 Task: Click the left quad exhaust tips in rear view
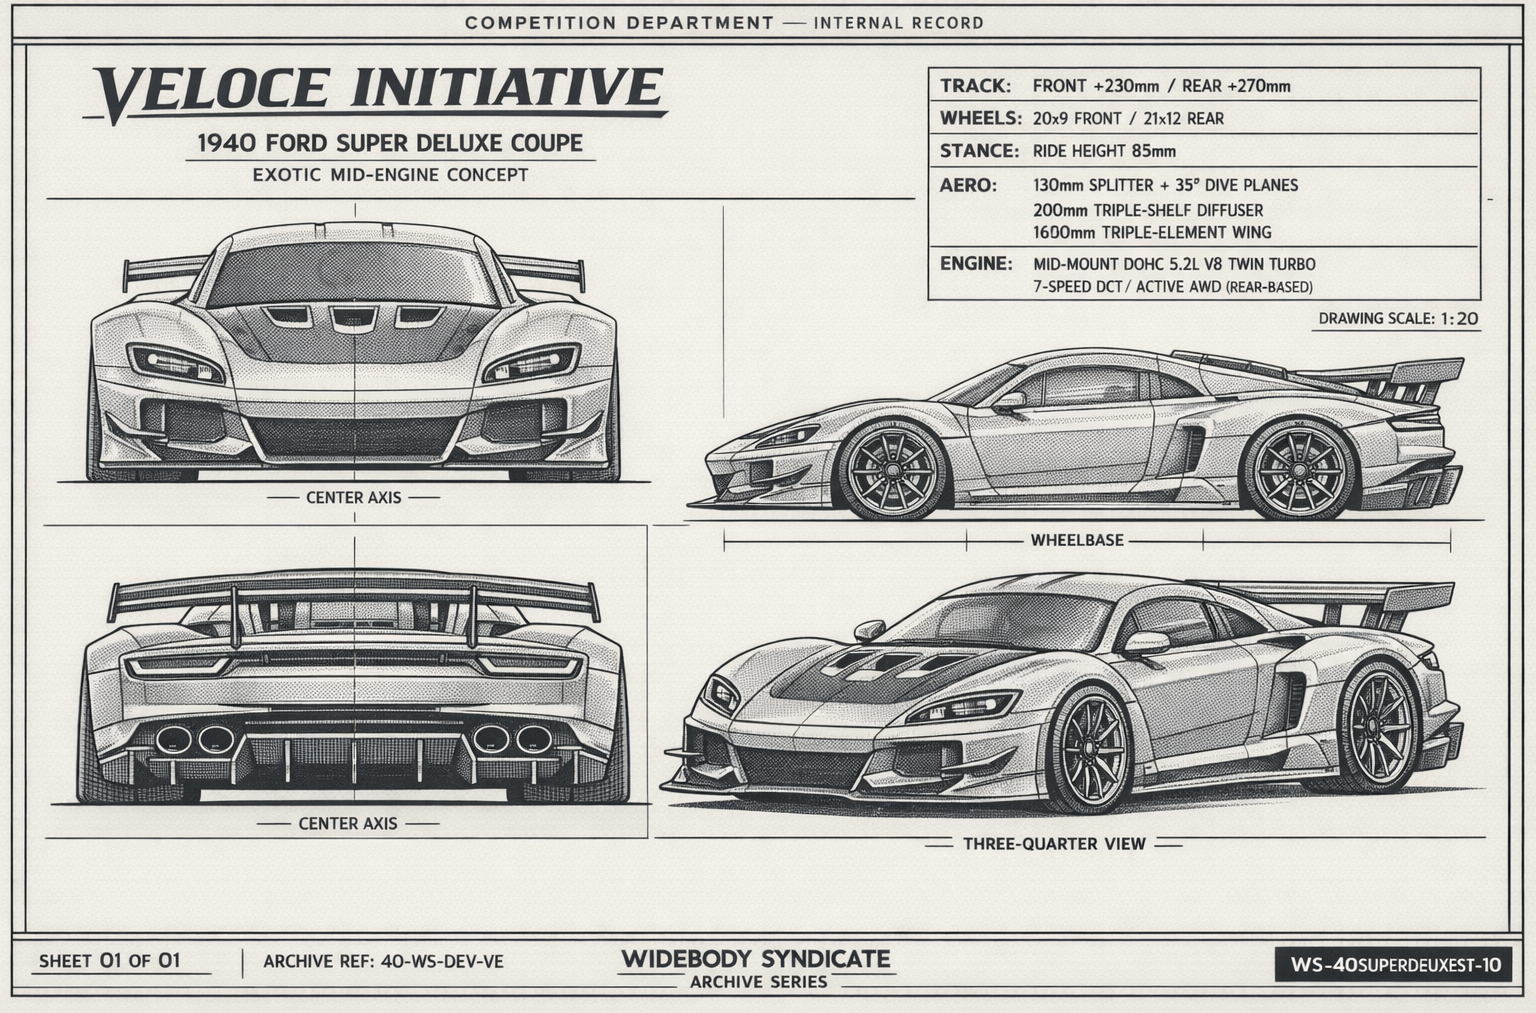pos(195,739)
